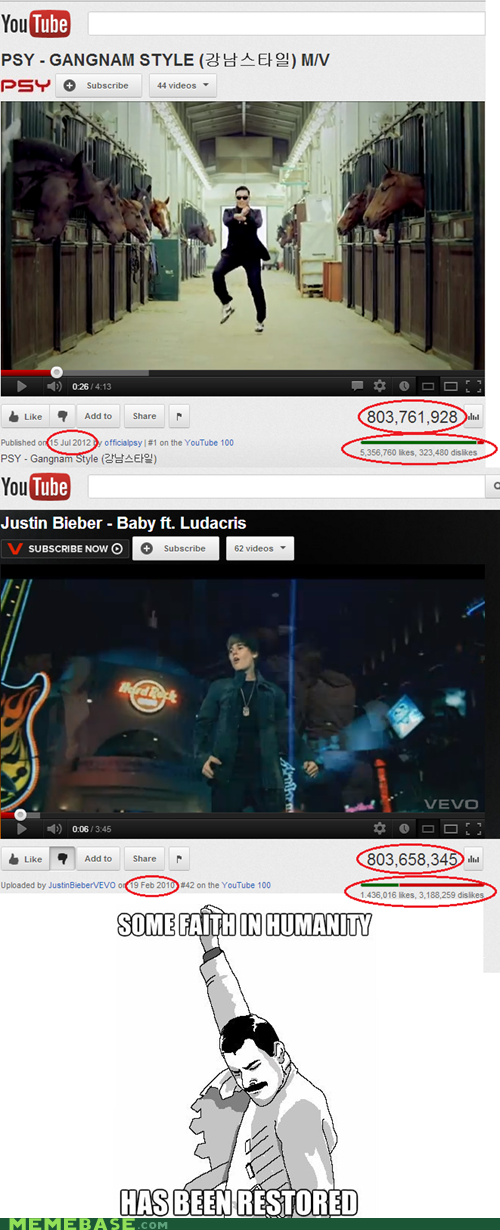Click the second page's search magnifier button
The image size is (500, 1230).
pyautogui.click(x=493, y=487)
